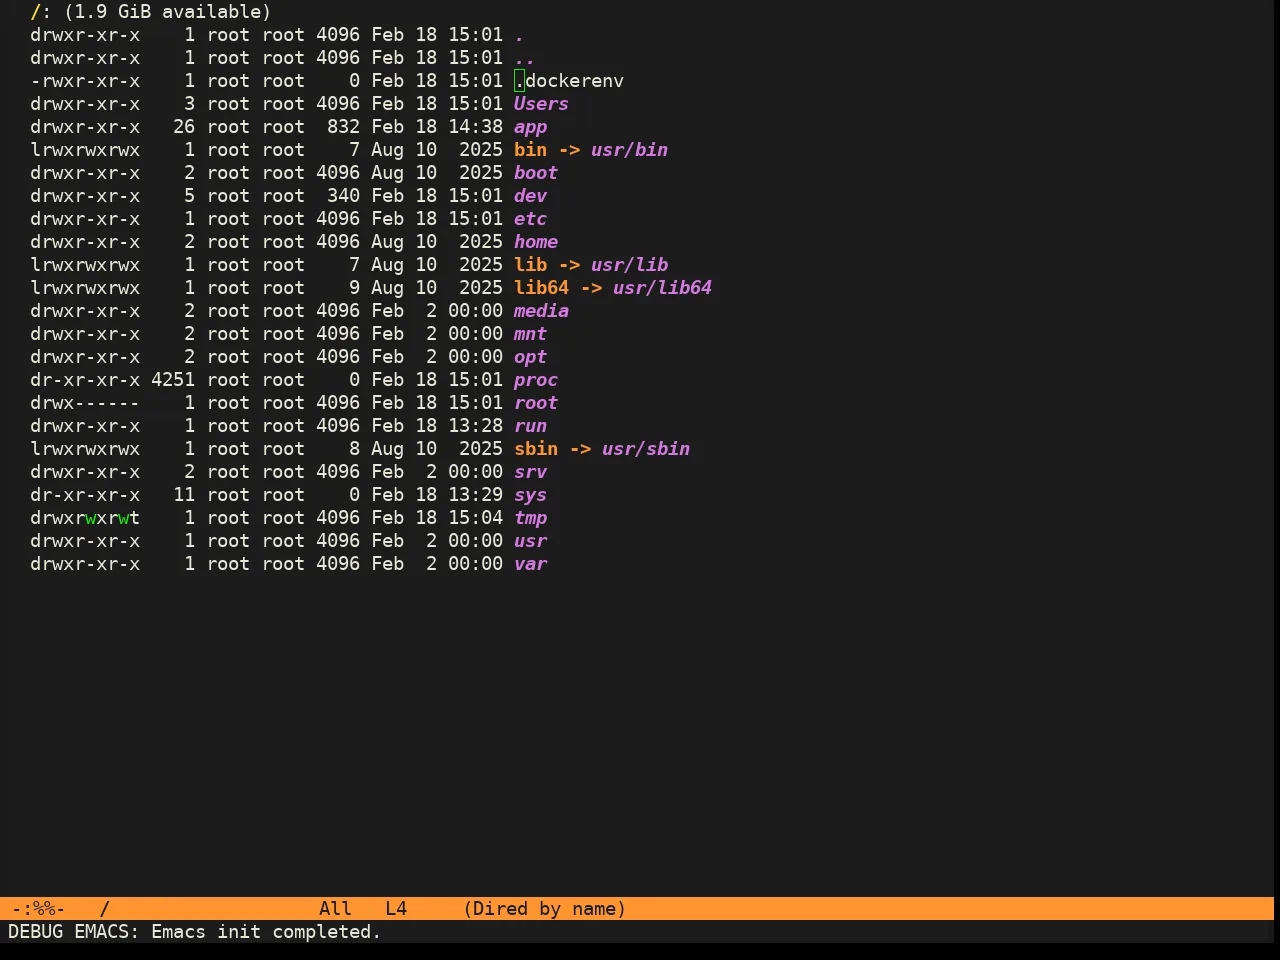This screenshot has height=960, width=1280.
Task: Open the dev directory
Action: 530,196
